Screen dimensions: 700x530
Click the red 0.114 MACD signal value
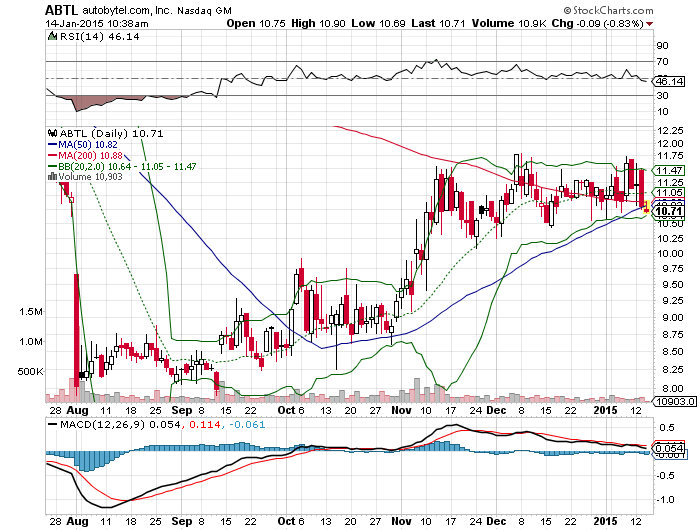pyautogui.click(x=205, y=424)
